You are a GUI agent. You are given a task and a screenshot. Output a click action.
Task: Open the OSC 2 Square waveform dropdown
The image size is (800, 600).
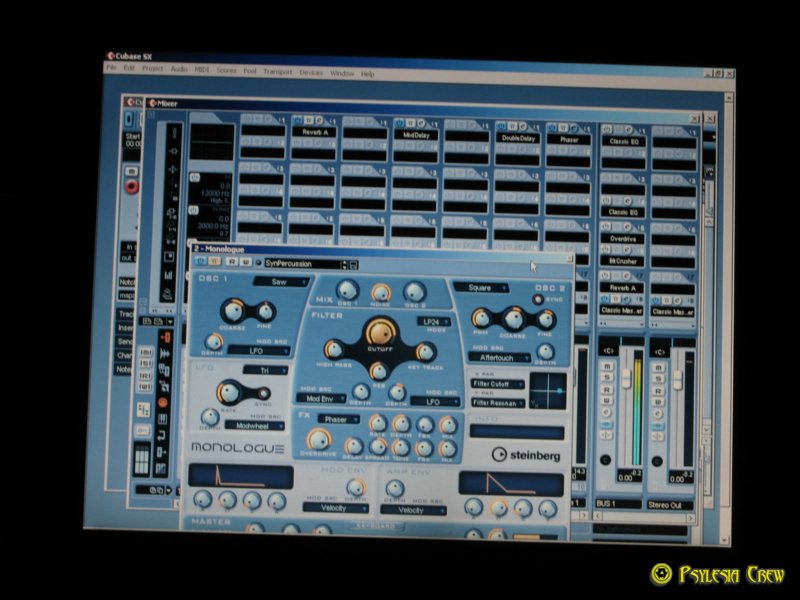click(481, 288)
